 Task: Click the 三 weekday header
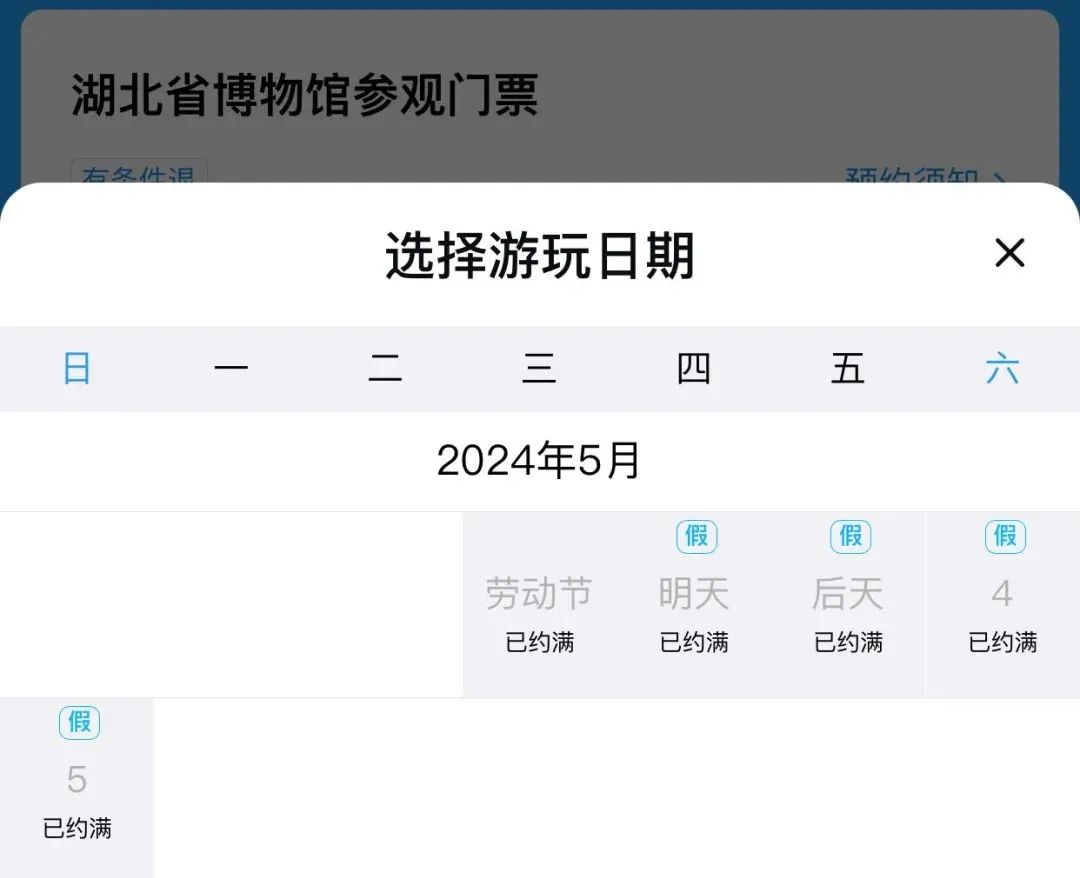539,368
